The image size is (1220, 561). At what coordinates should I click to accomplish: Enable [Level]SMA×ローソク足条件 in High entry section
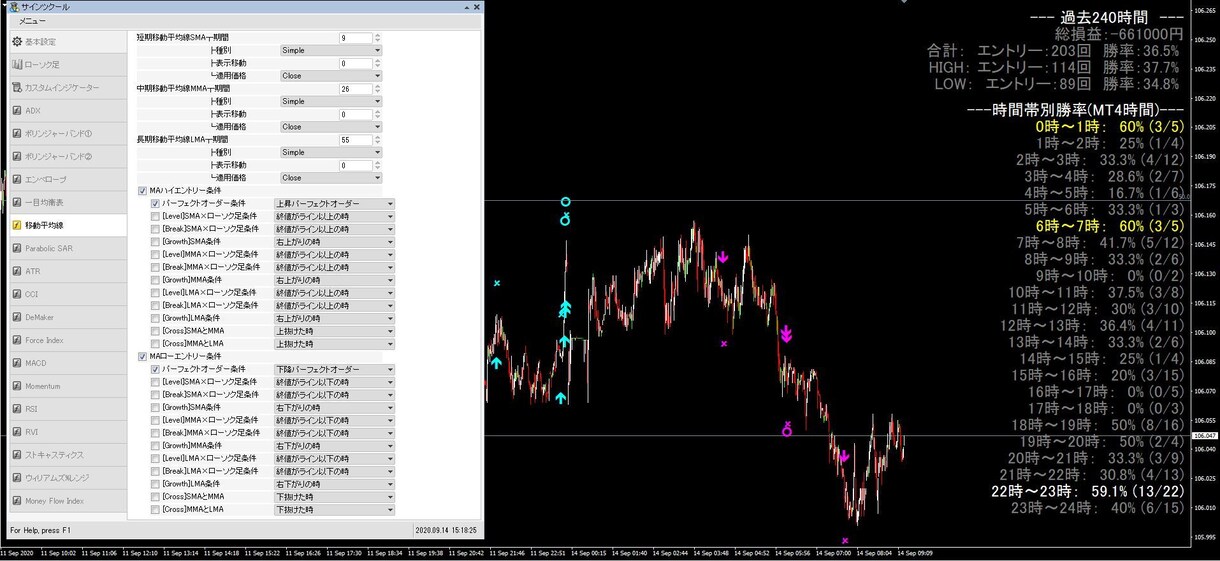coord(155,216)
